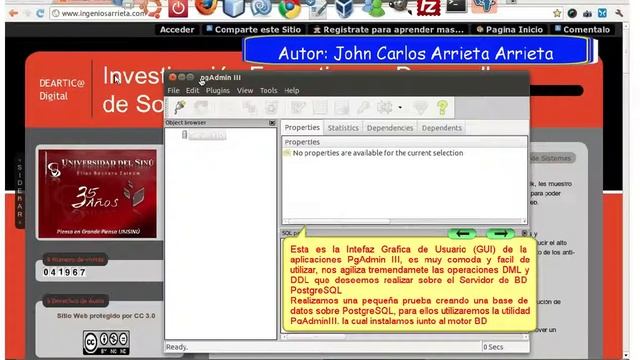Switch to the Dependents tab
This screenshot has width=640, height=360.
[x=442, y=128]
